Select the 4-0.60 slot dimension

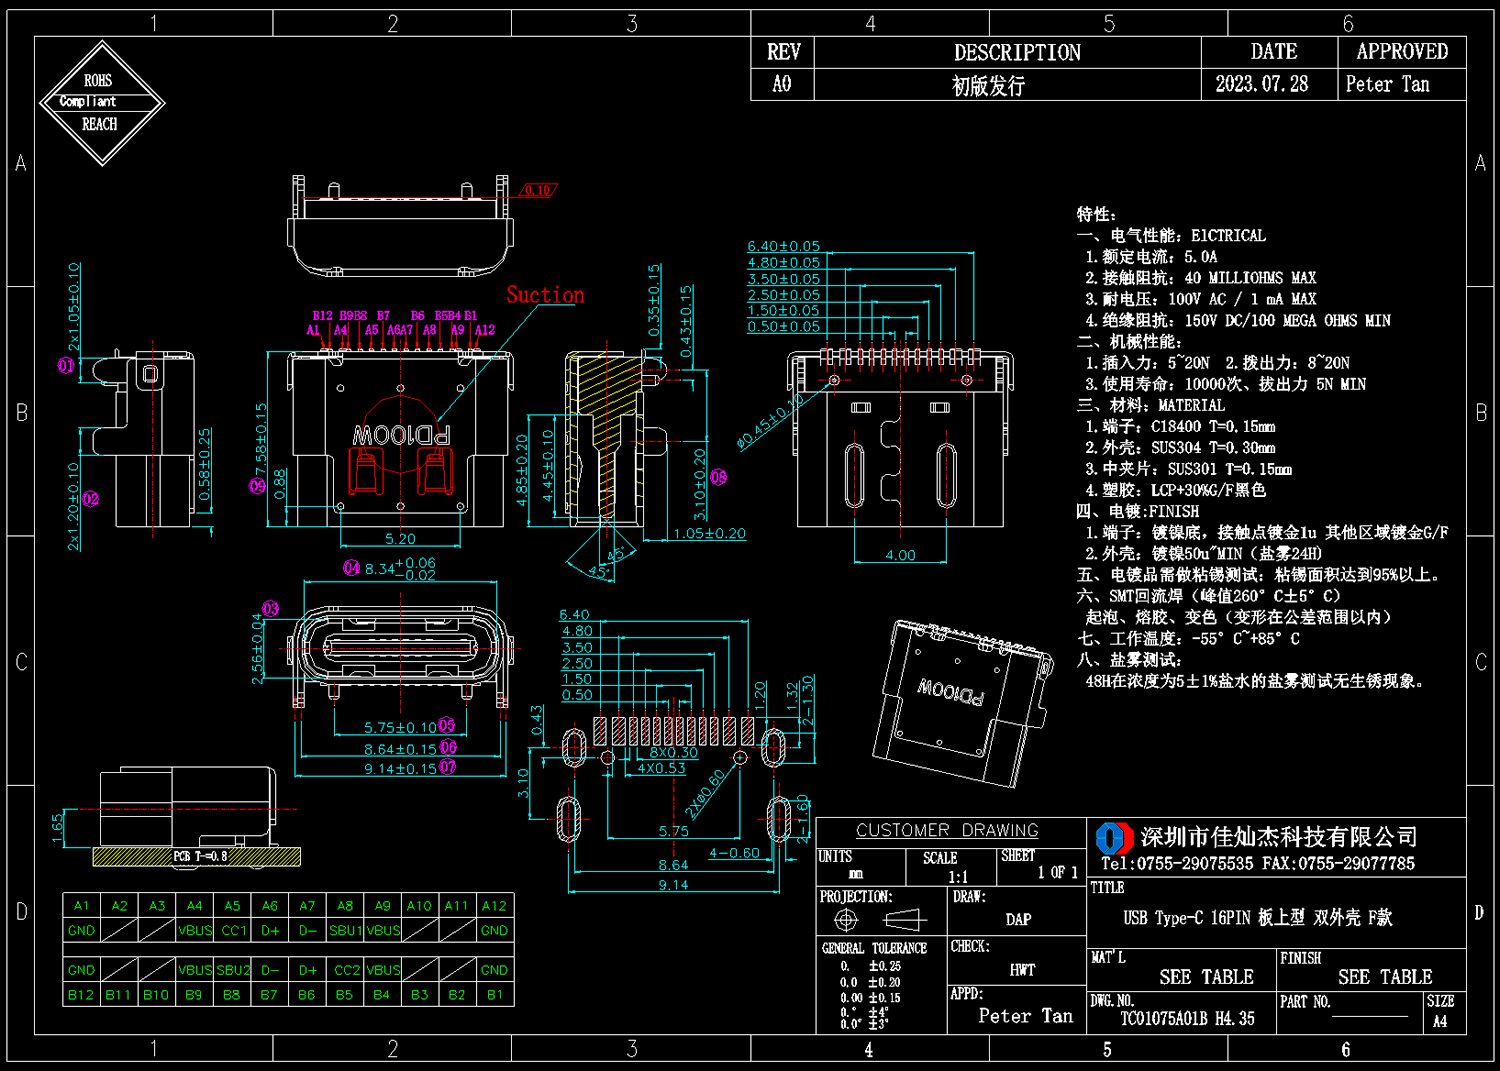734,853
